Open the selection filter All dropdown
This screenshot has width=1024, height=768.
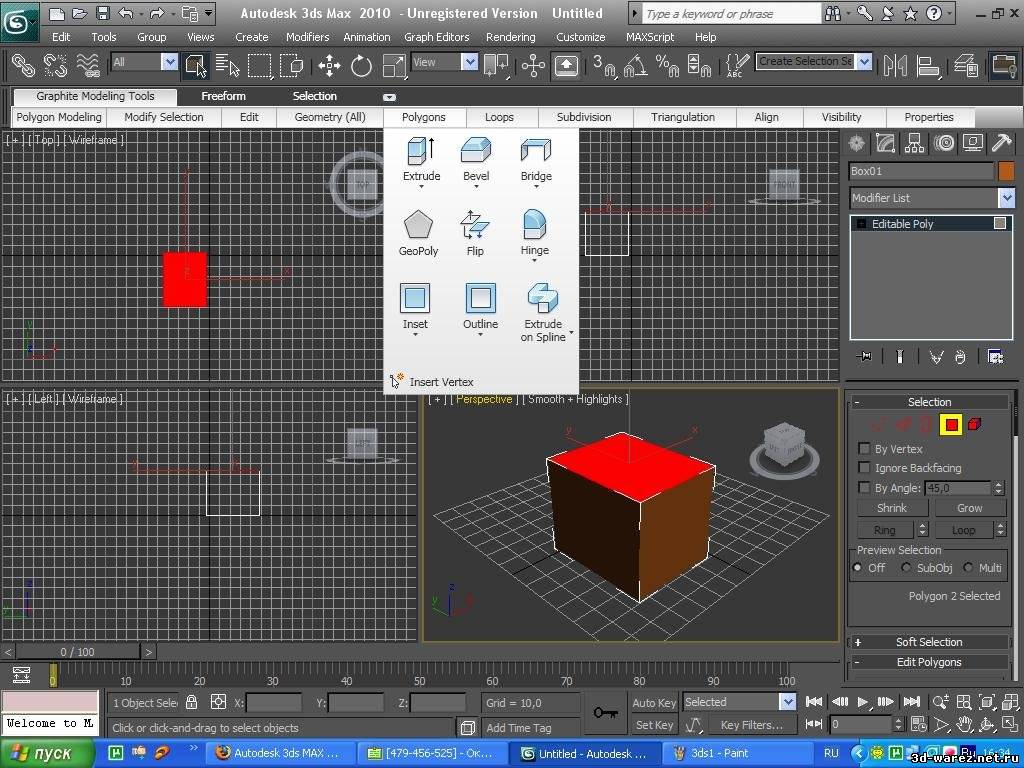[x=169, y=62]
